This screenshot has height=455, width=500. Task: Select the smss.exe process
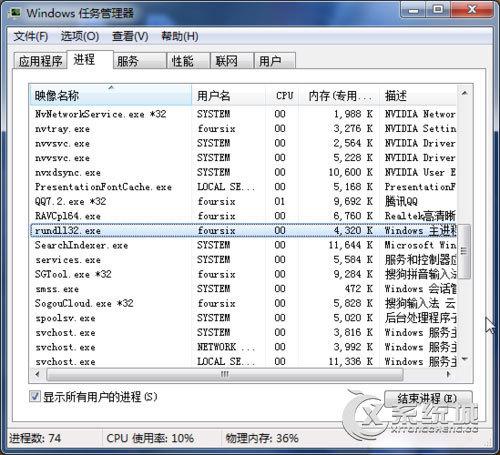[243, 289]
